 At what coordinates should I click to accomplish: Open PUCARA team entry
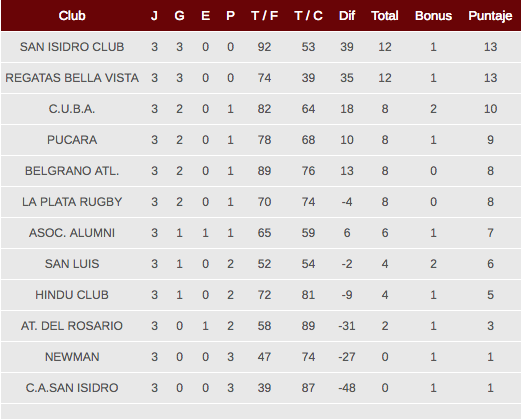(x=72, y=140)
